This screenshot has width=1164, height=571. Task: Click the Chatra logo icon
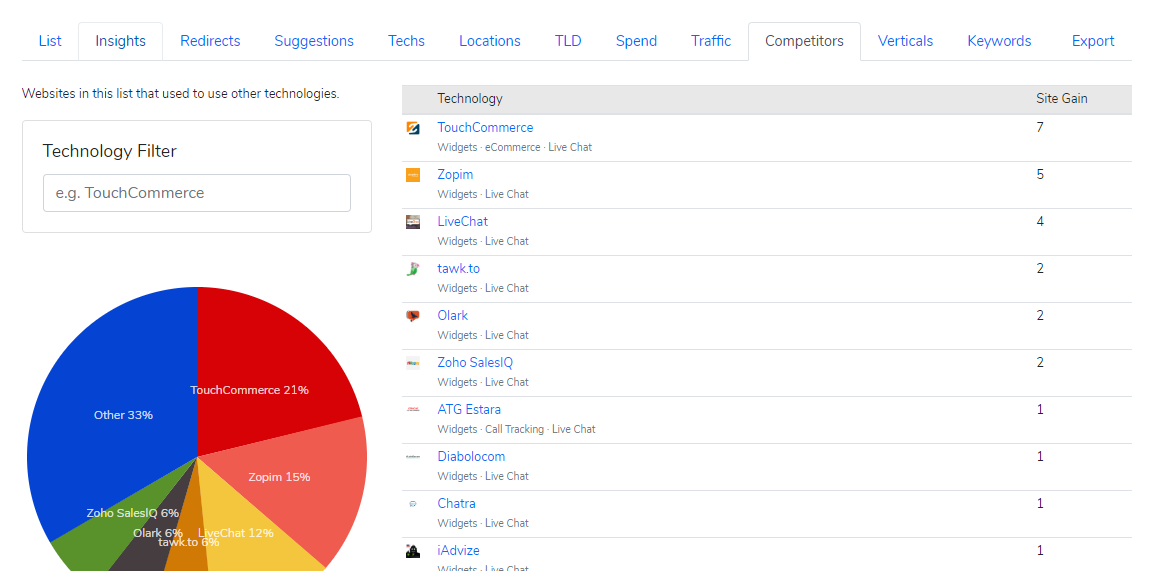[413, 503]
